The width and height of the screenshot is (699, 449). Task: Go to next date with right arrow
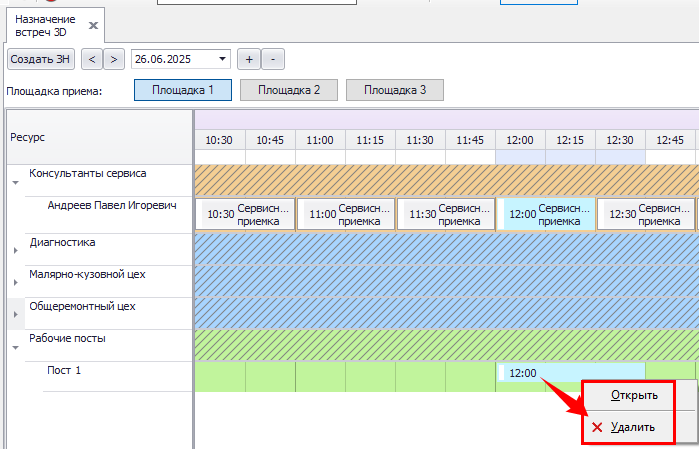(115, 59)
